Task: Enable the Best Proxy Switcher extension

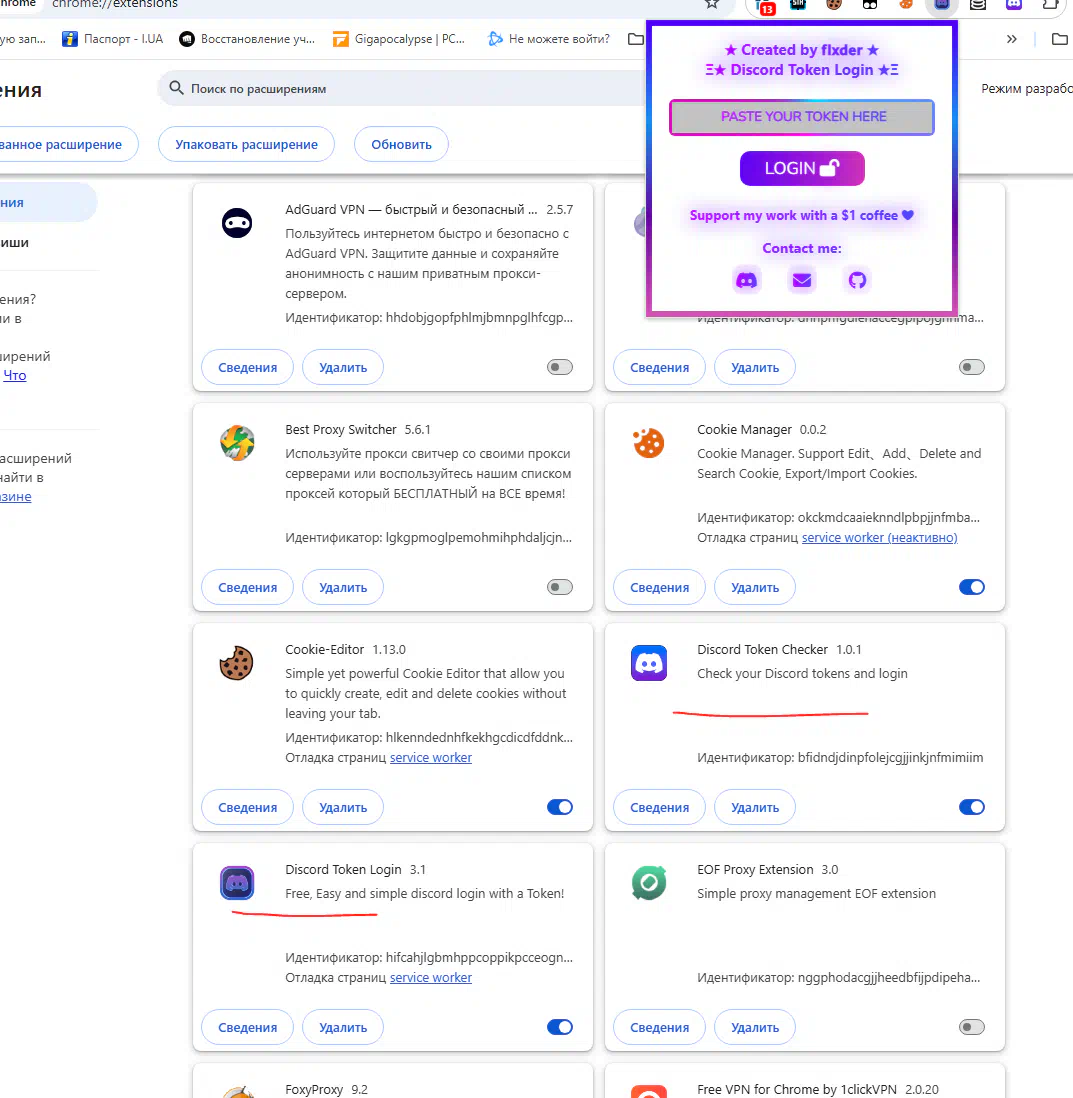Action: coord(560,587)
